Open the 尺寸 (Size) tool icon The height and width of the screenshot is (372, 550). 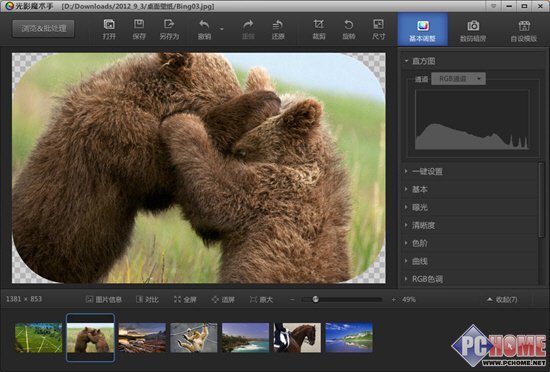click(x=378, y=24)
